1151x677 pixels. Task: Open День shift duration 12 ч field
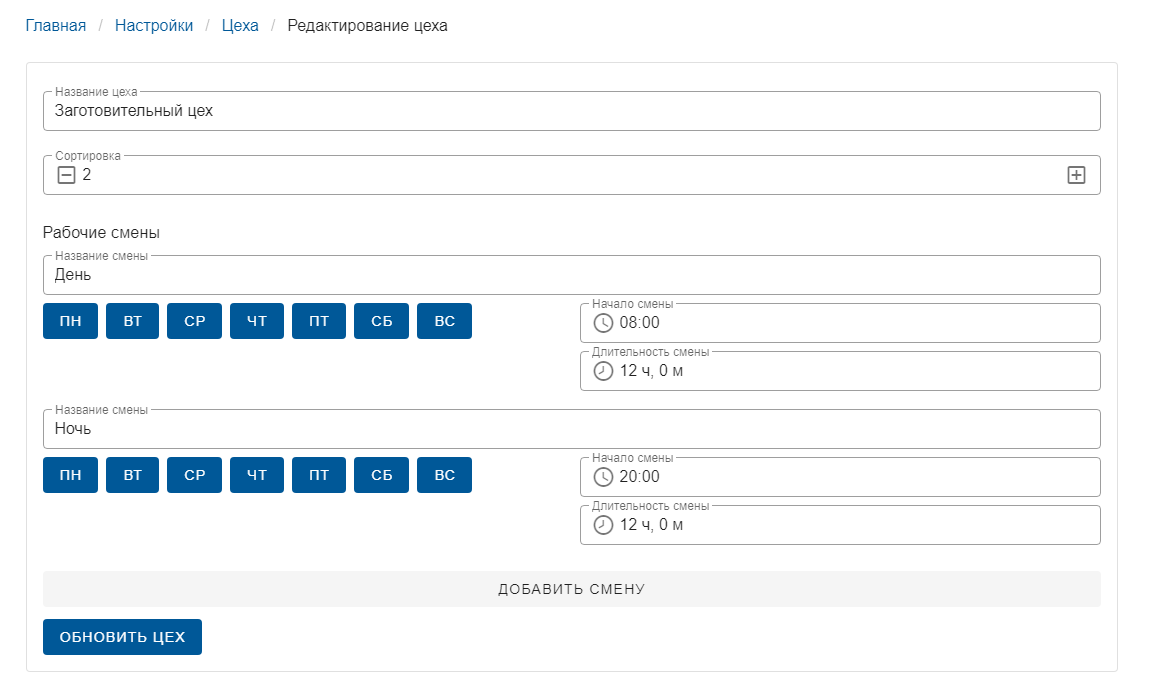point(850,371)
